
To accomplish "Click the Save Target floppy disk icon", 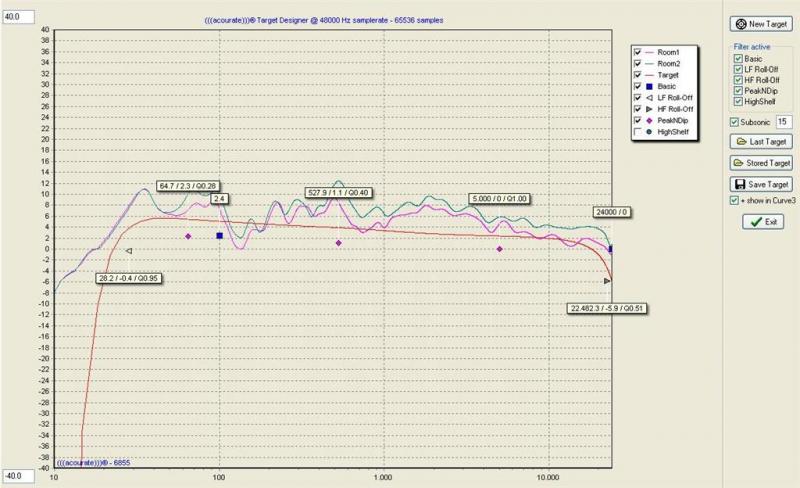I will tap(740, 184).
